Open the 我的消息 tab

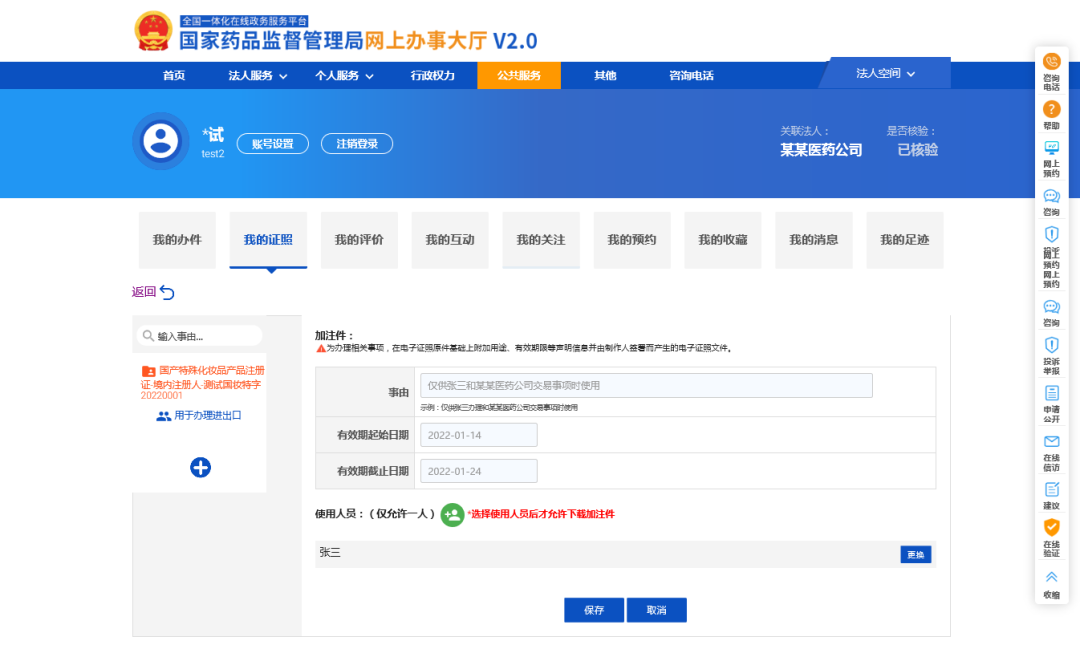click(813, 240)
